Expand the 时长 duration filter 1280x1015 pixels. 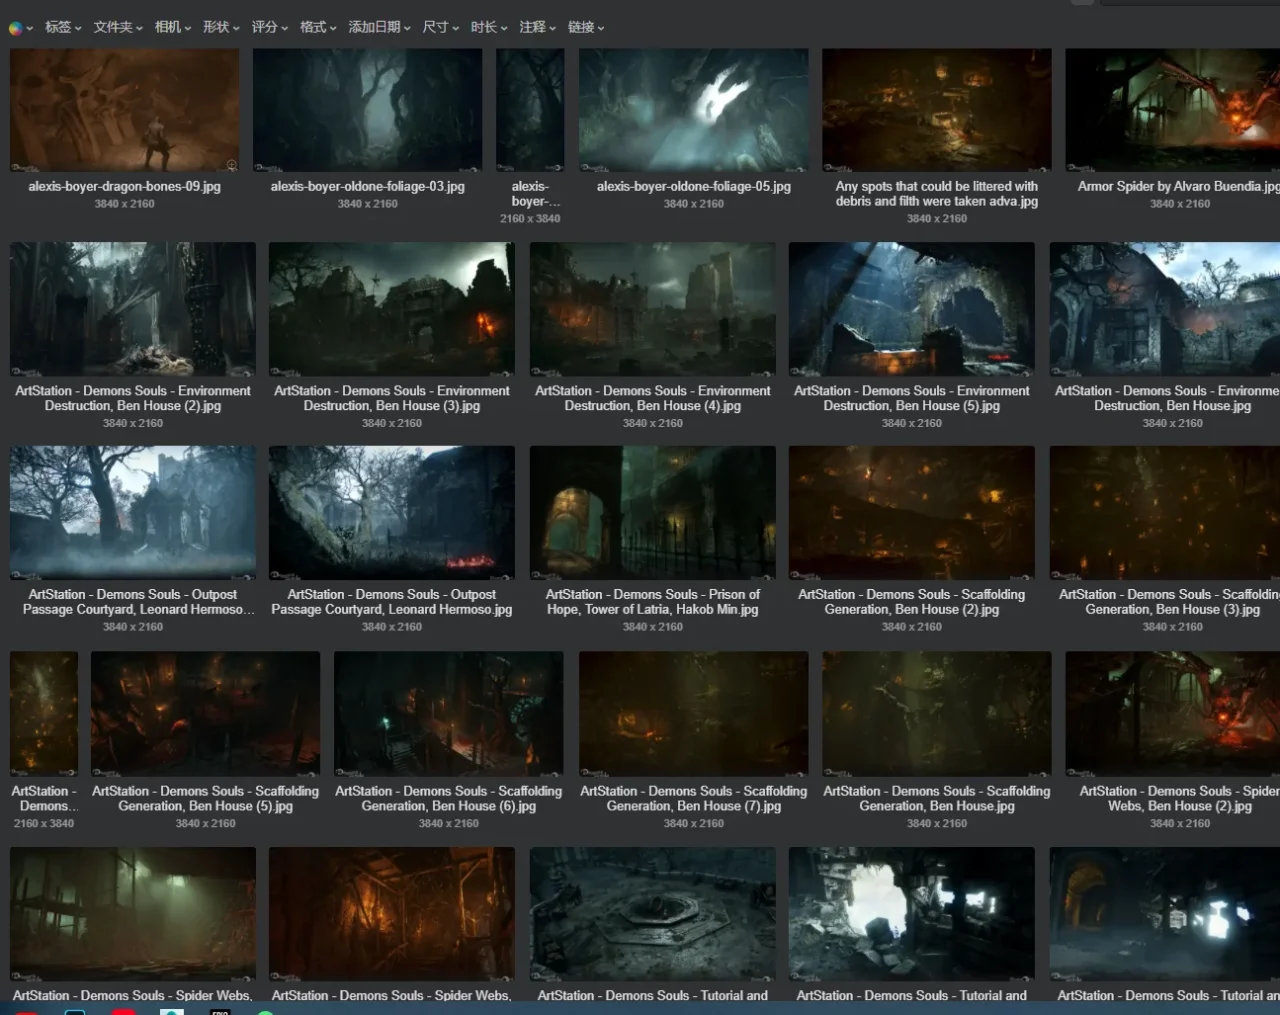tap(489, 27)
